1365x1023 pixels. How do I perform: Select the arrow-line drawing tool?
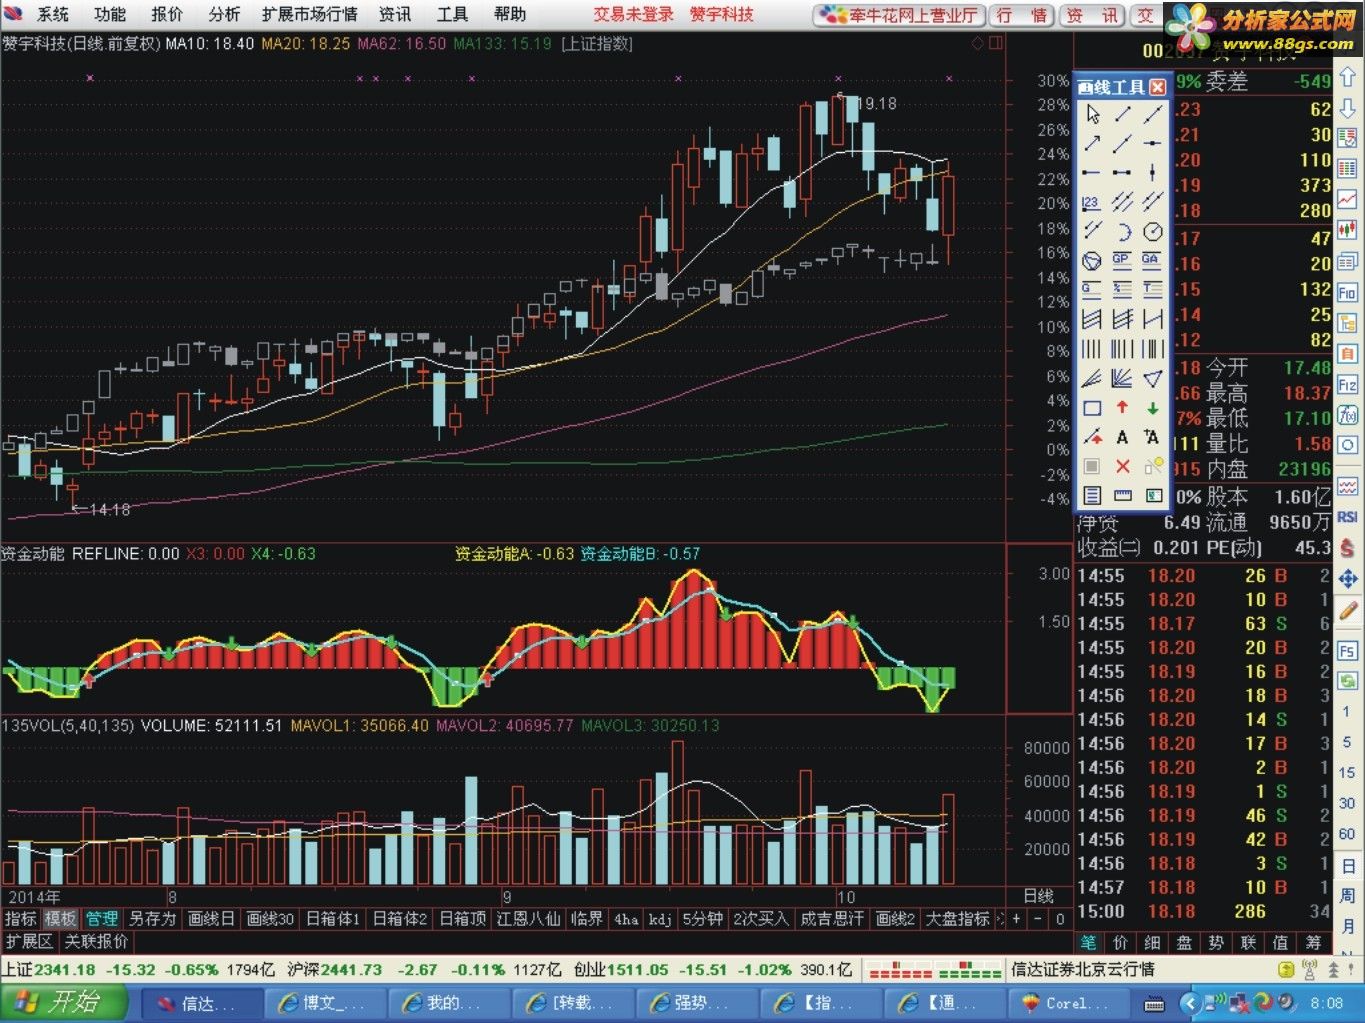[1092, 144]
